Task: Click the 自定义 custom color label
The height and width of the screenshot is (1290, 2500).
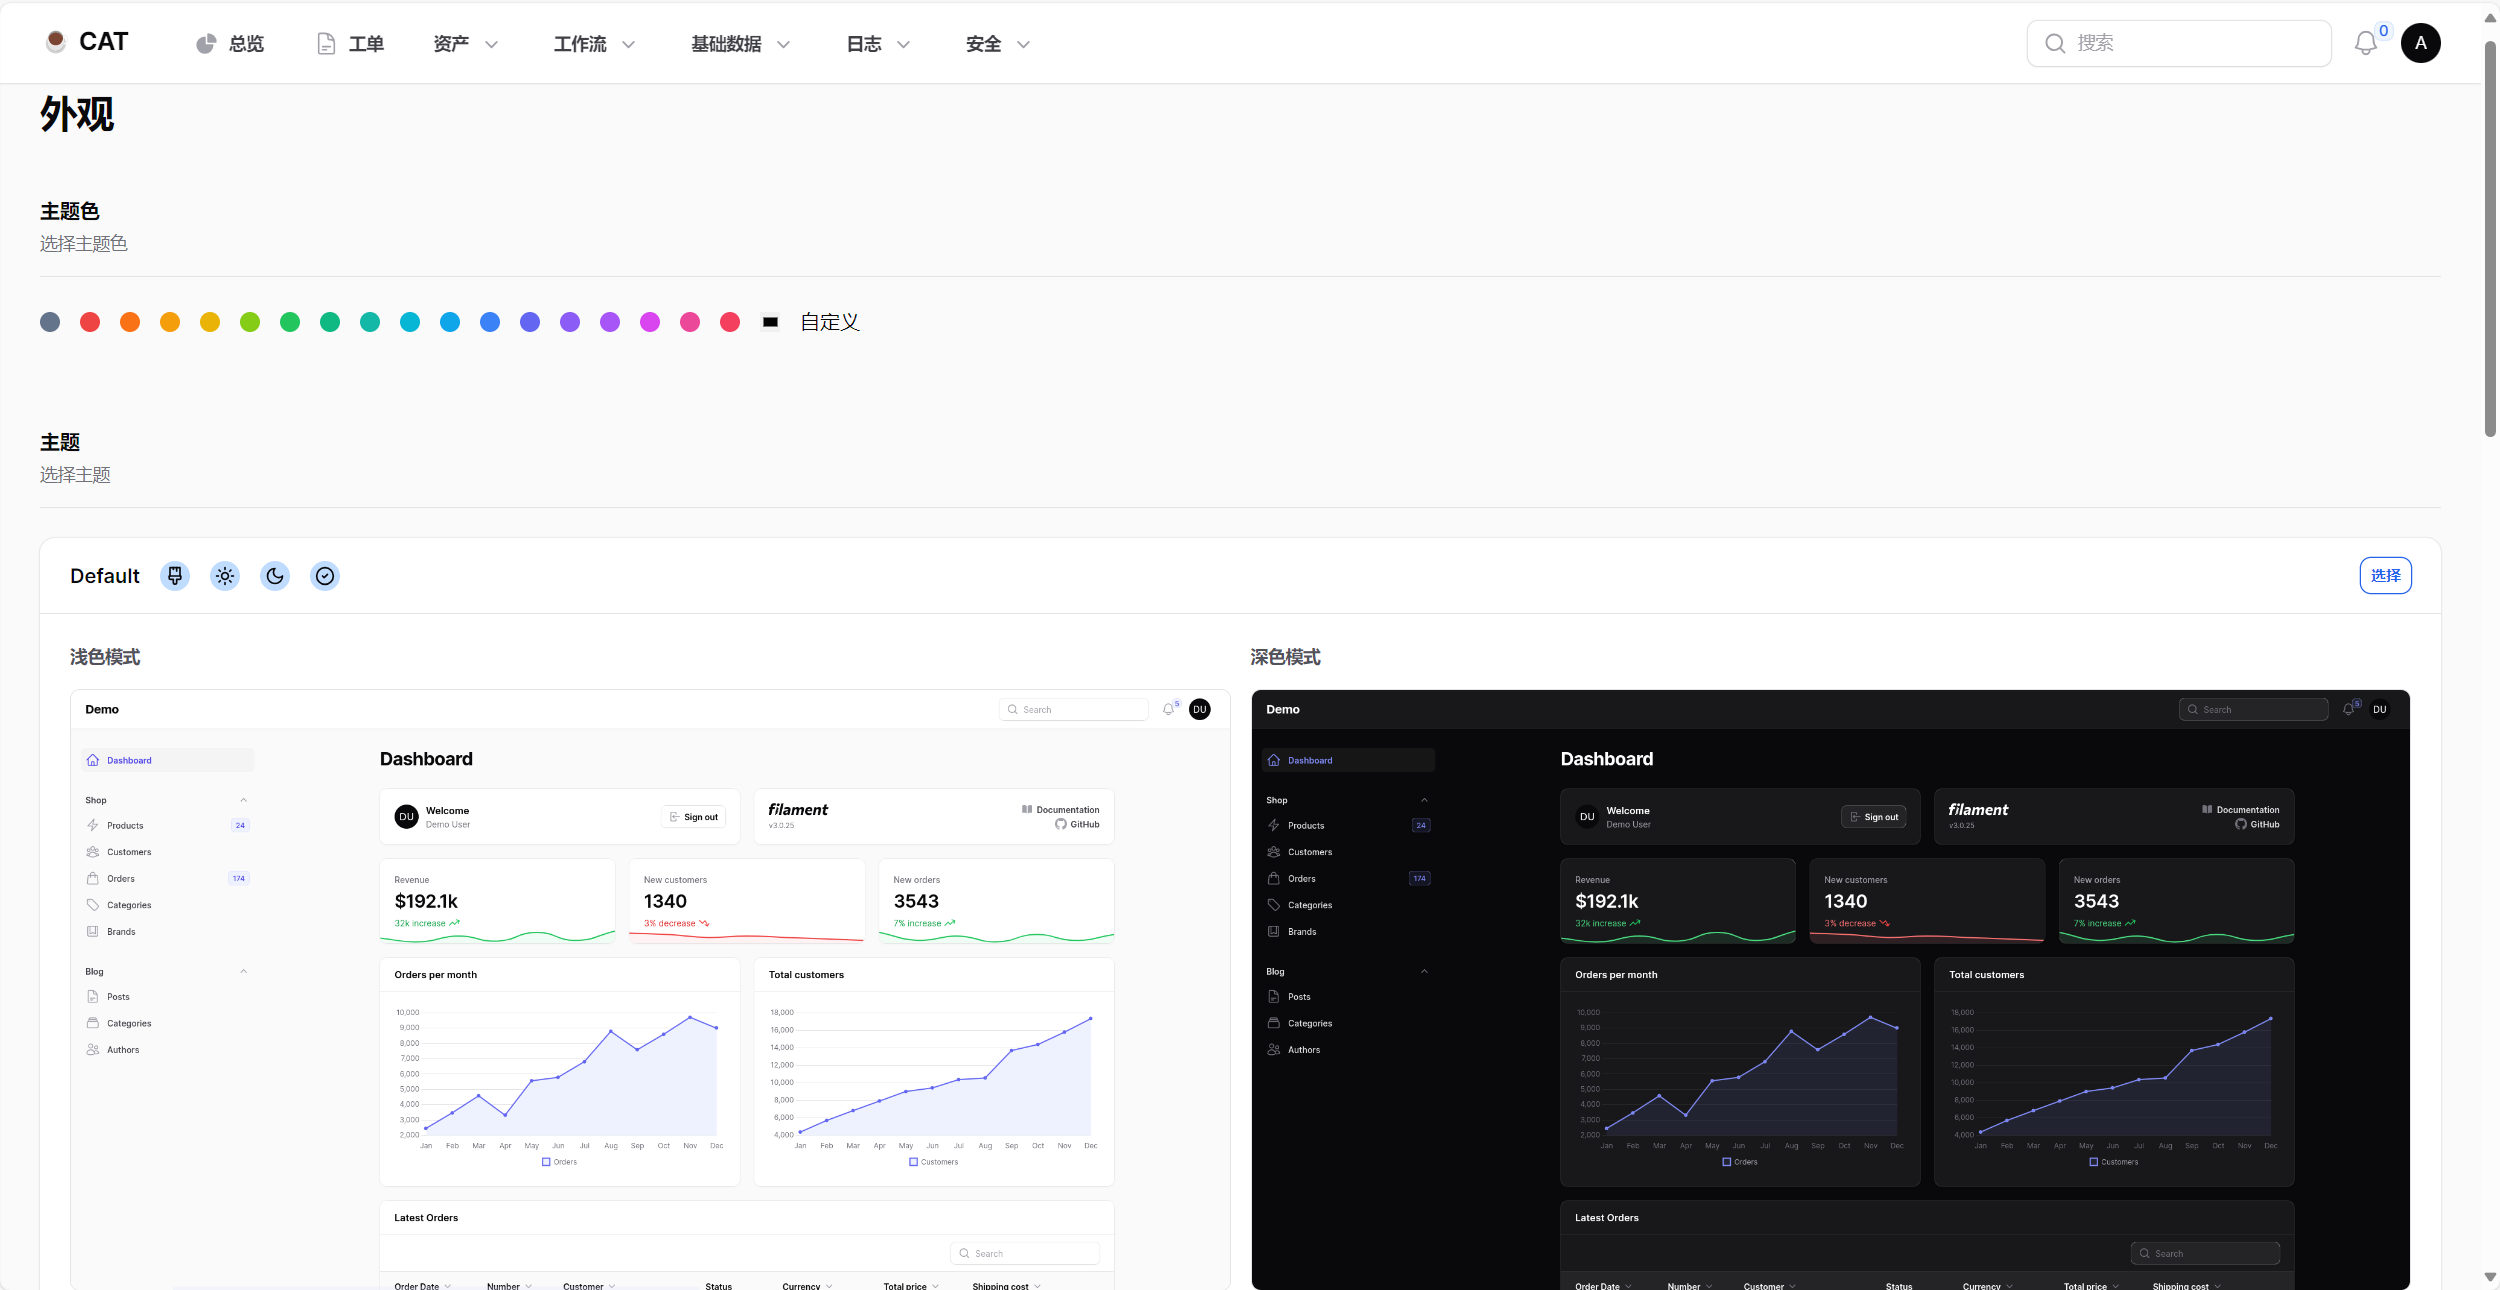Action: point(829,322)
